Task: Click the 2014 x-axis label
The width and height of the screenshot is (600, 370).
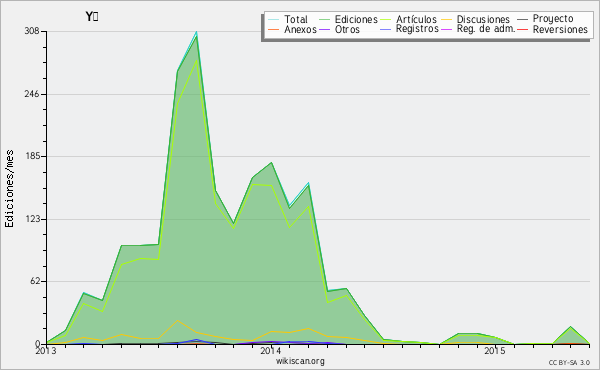Action: (271, 351)
